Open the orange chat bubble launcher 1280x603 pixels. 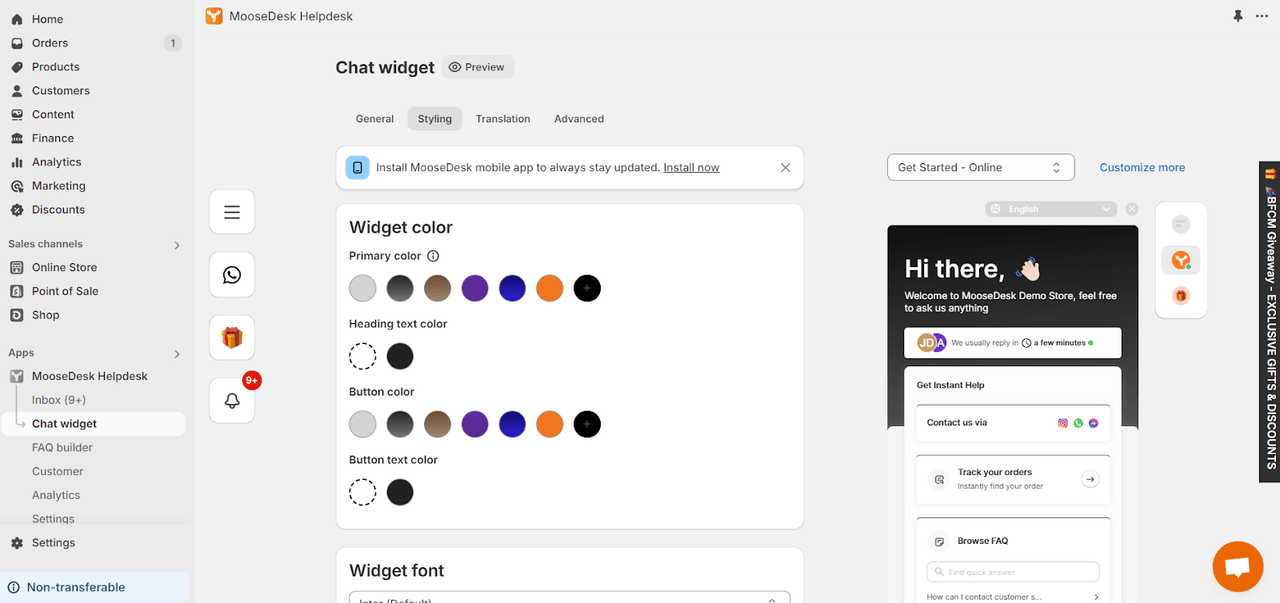[1237, 567]
